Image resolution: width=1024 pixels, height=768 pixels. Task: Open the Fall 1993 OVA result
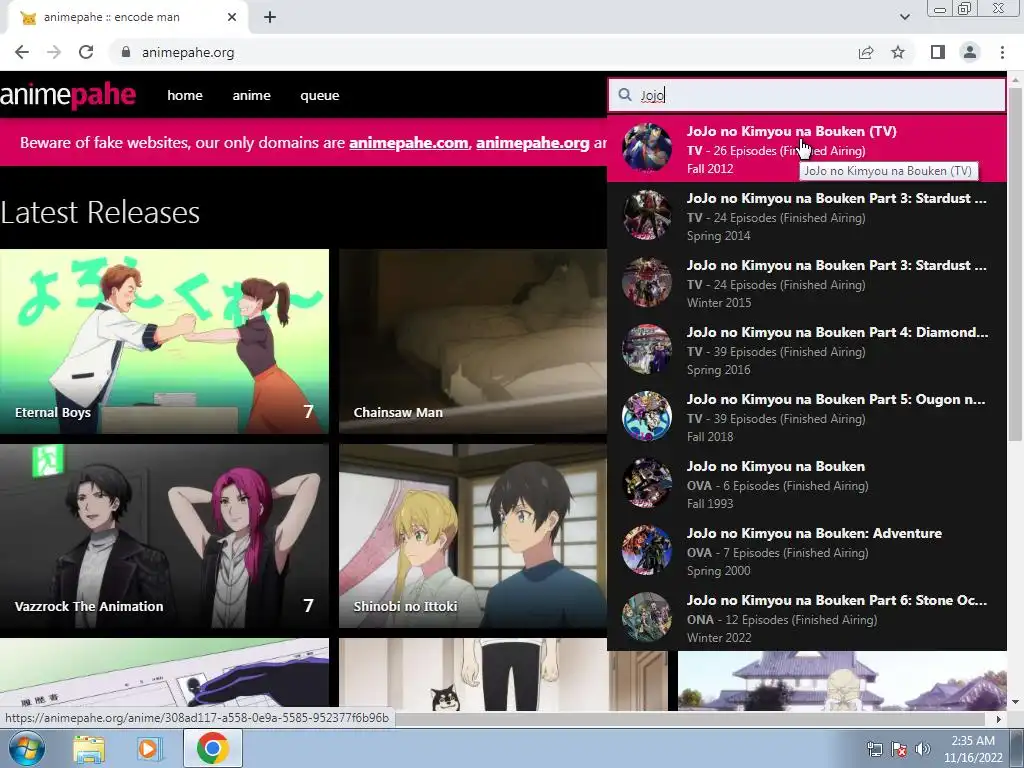coord(807,485)
